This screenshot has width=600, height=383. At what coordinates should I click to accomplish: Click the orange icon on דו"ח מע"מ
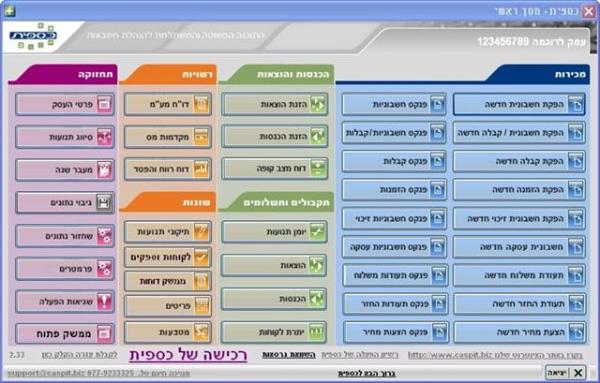point(201,104)
